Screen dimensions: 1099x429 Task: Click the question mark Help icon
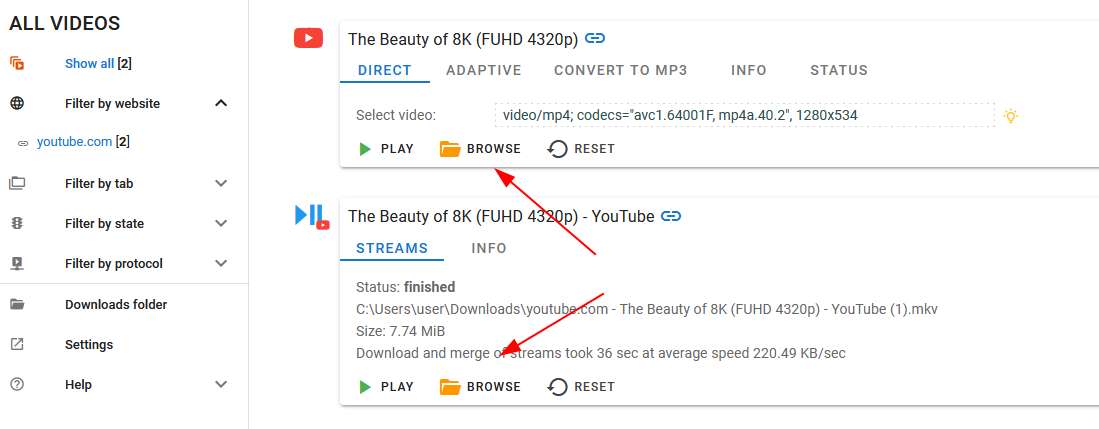tap(17, 384)
